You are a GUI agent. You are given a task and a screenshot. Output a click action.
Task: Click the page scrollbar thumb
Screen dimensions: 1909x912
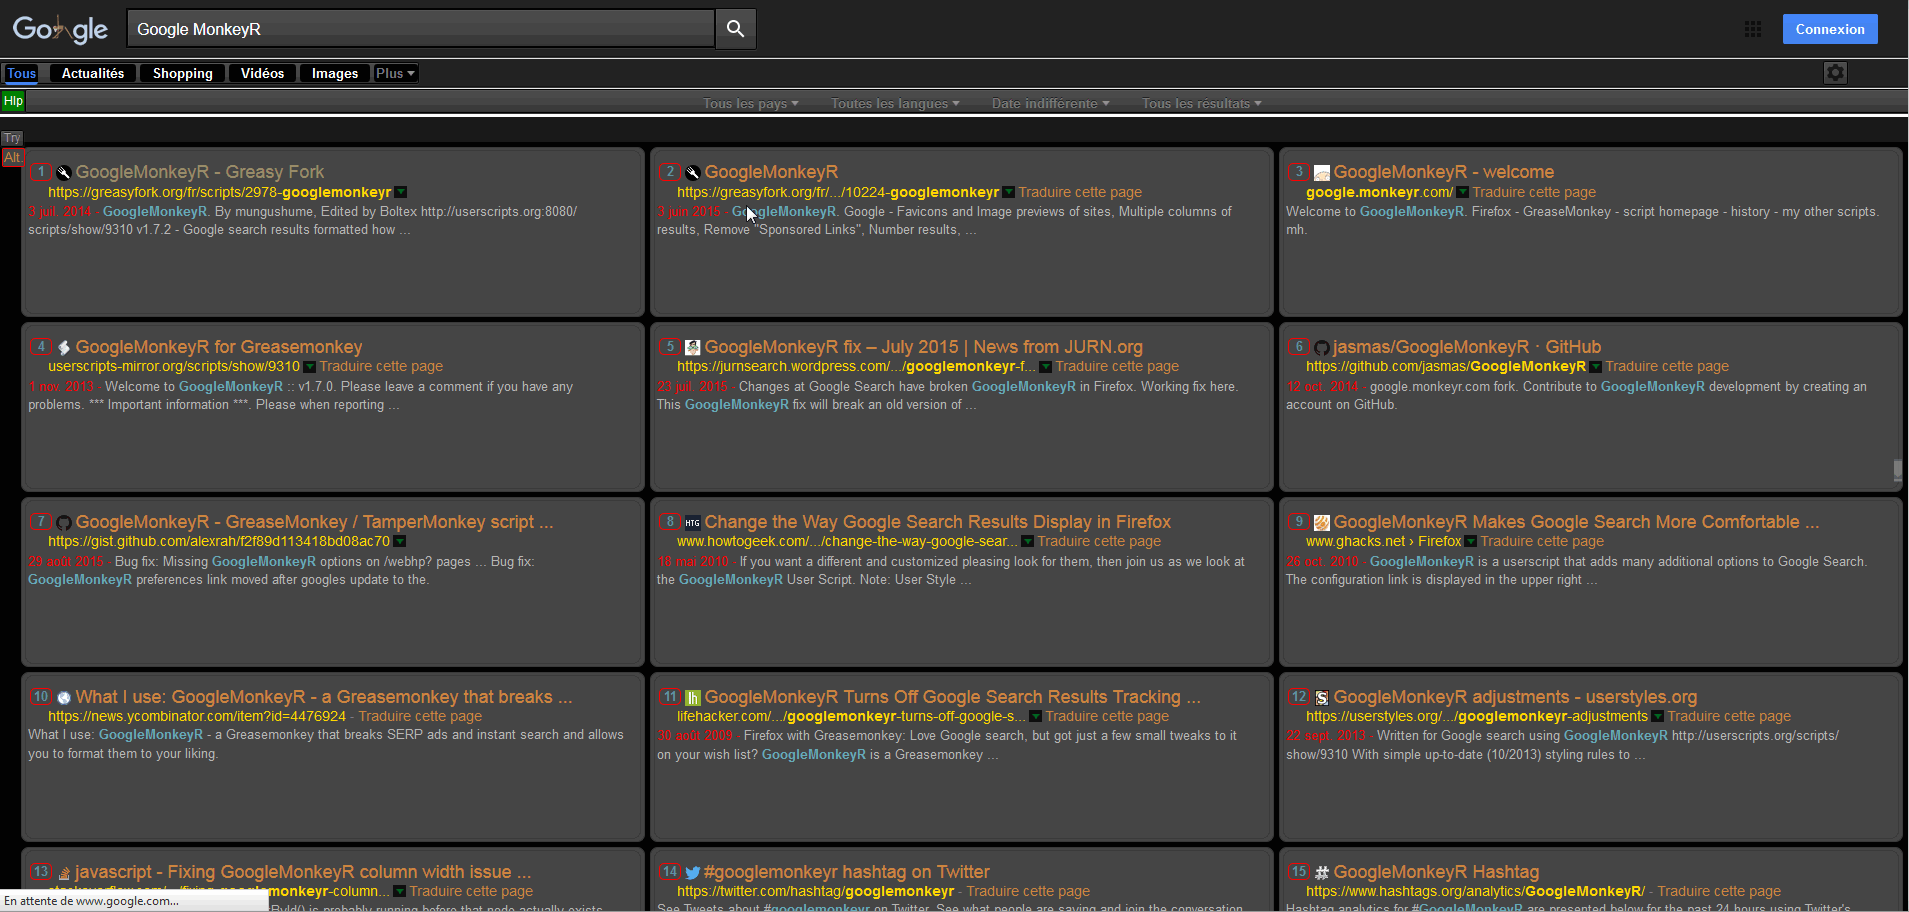pyautogui.click(x=1897, y=470)
